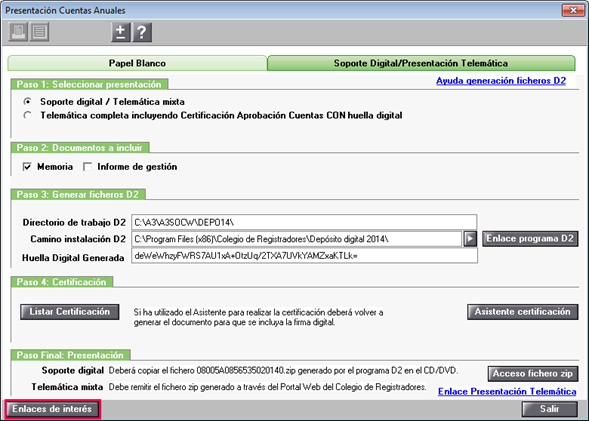The image size is (589, 421).
Task: Click the 'Paso 4: Certificación' header
Action: click(62, 282)
